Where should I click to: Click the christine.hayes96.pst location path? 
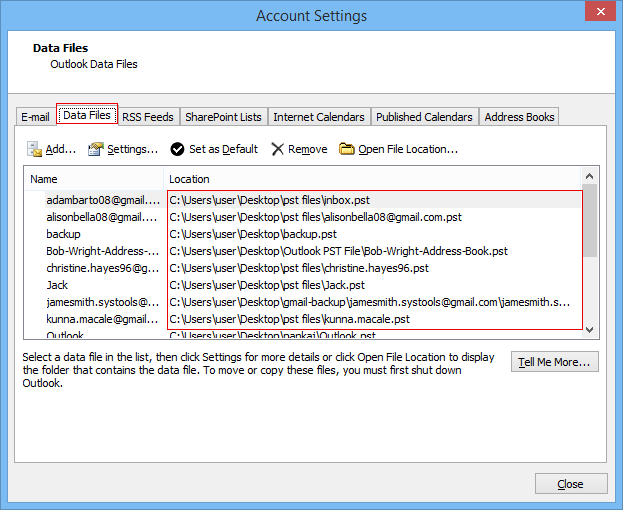coord(299,268)
